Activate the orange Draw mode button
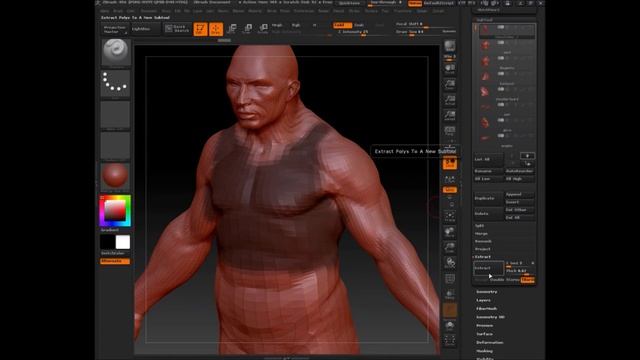640x360 pixels. 216,29
